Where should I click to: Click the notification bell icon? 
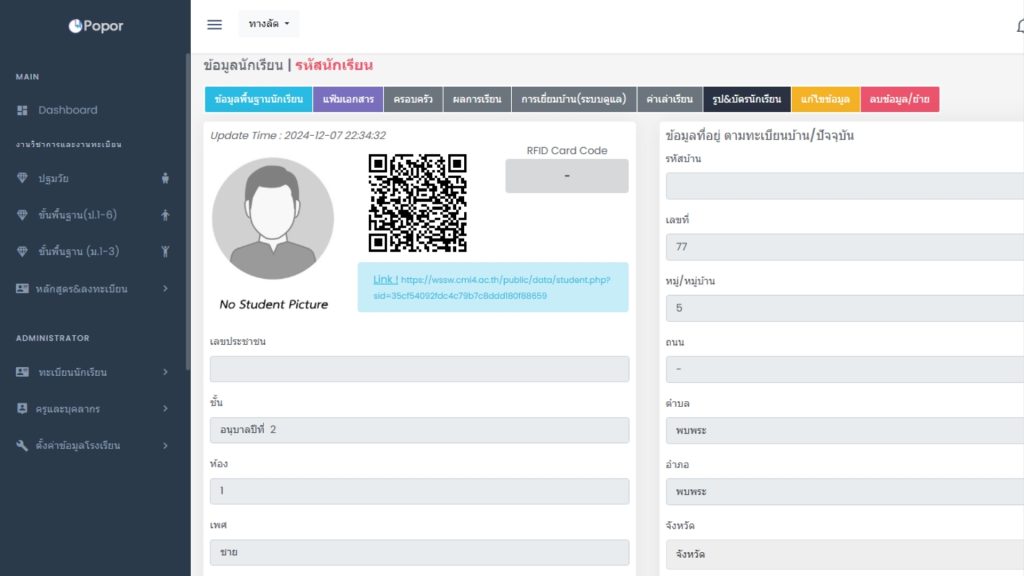[x=1019, y=26]
